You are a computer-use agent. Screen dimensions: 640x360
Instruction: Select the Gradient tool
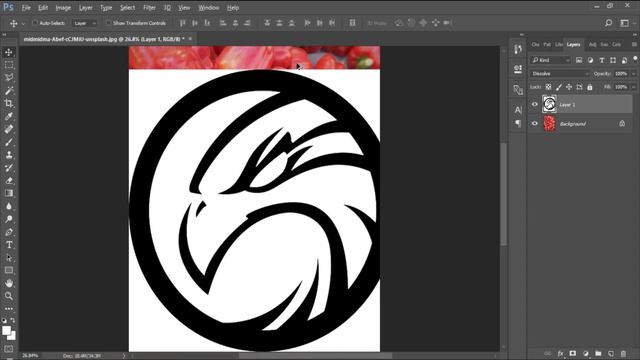point(9,193)
